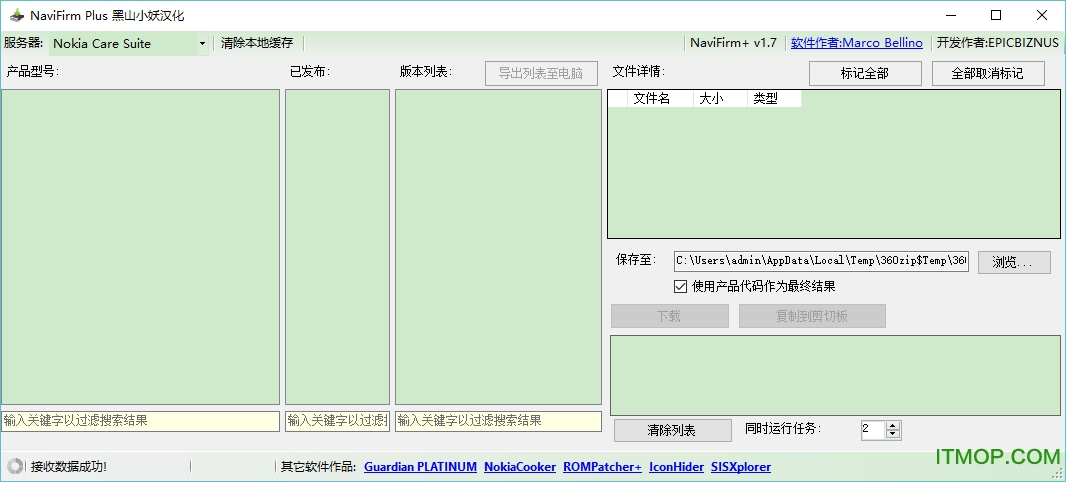Focus the 保存至 save path field
This screenshot has height=482, width=1066.
pyautogui.click(x=821, y=261)
